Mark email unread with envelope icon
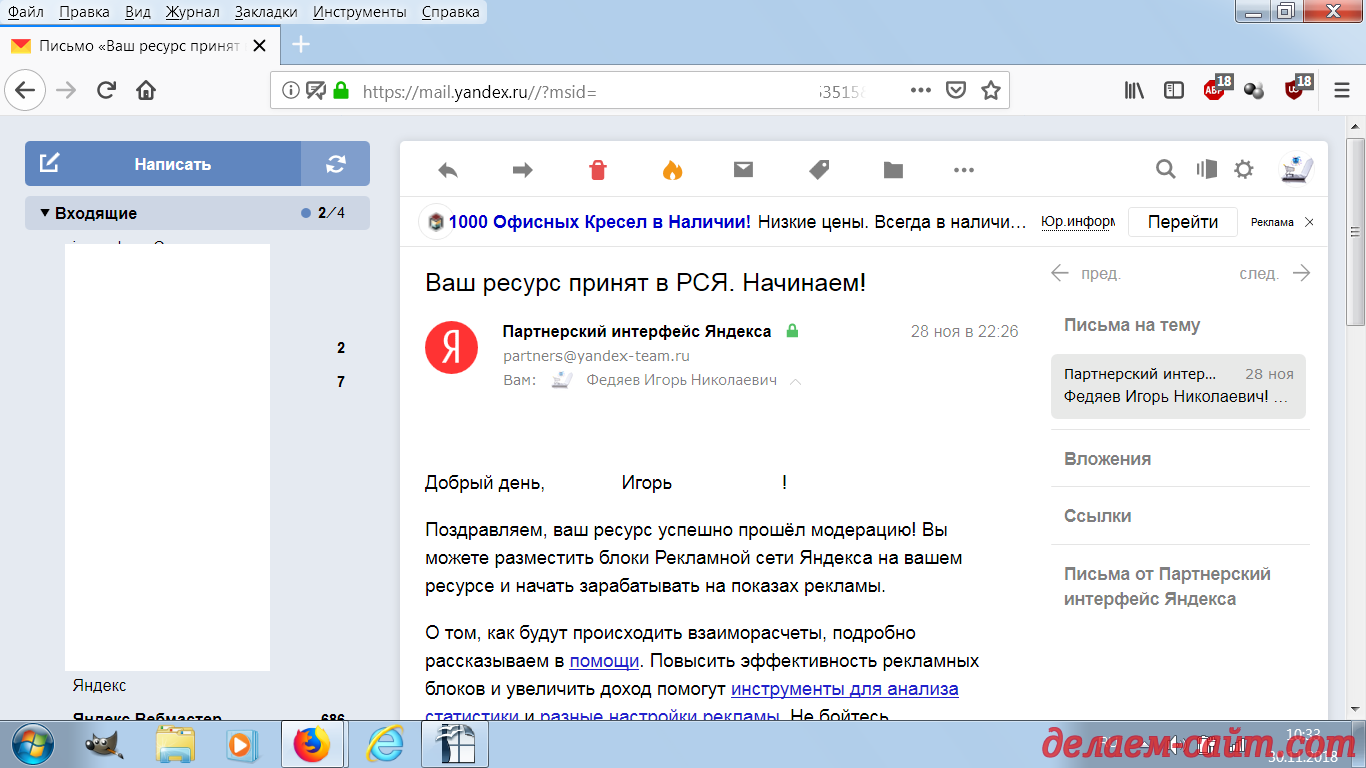The width and height of the screenshot is (1366, 768). (x=743, y=170)
